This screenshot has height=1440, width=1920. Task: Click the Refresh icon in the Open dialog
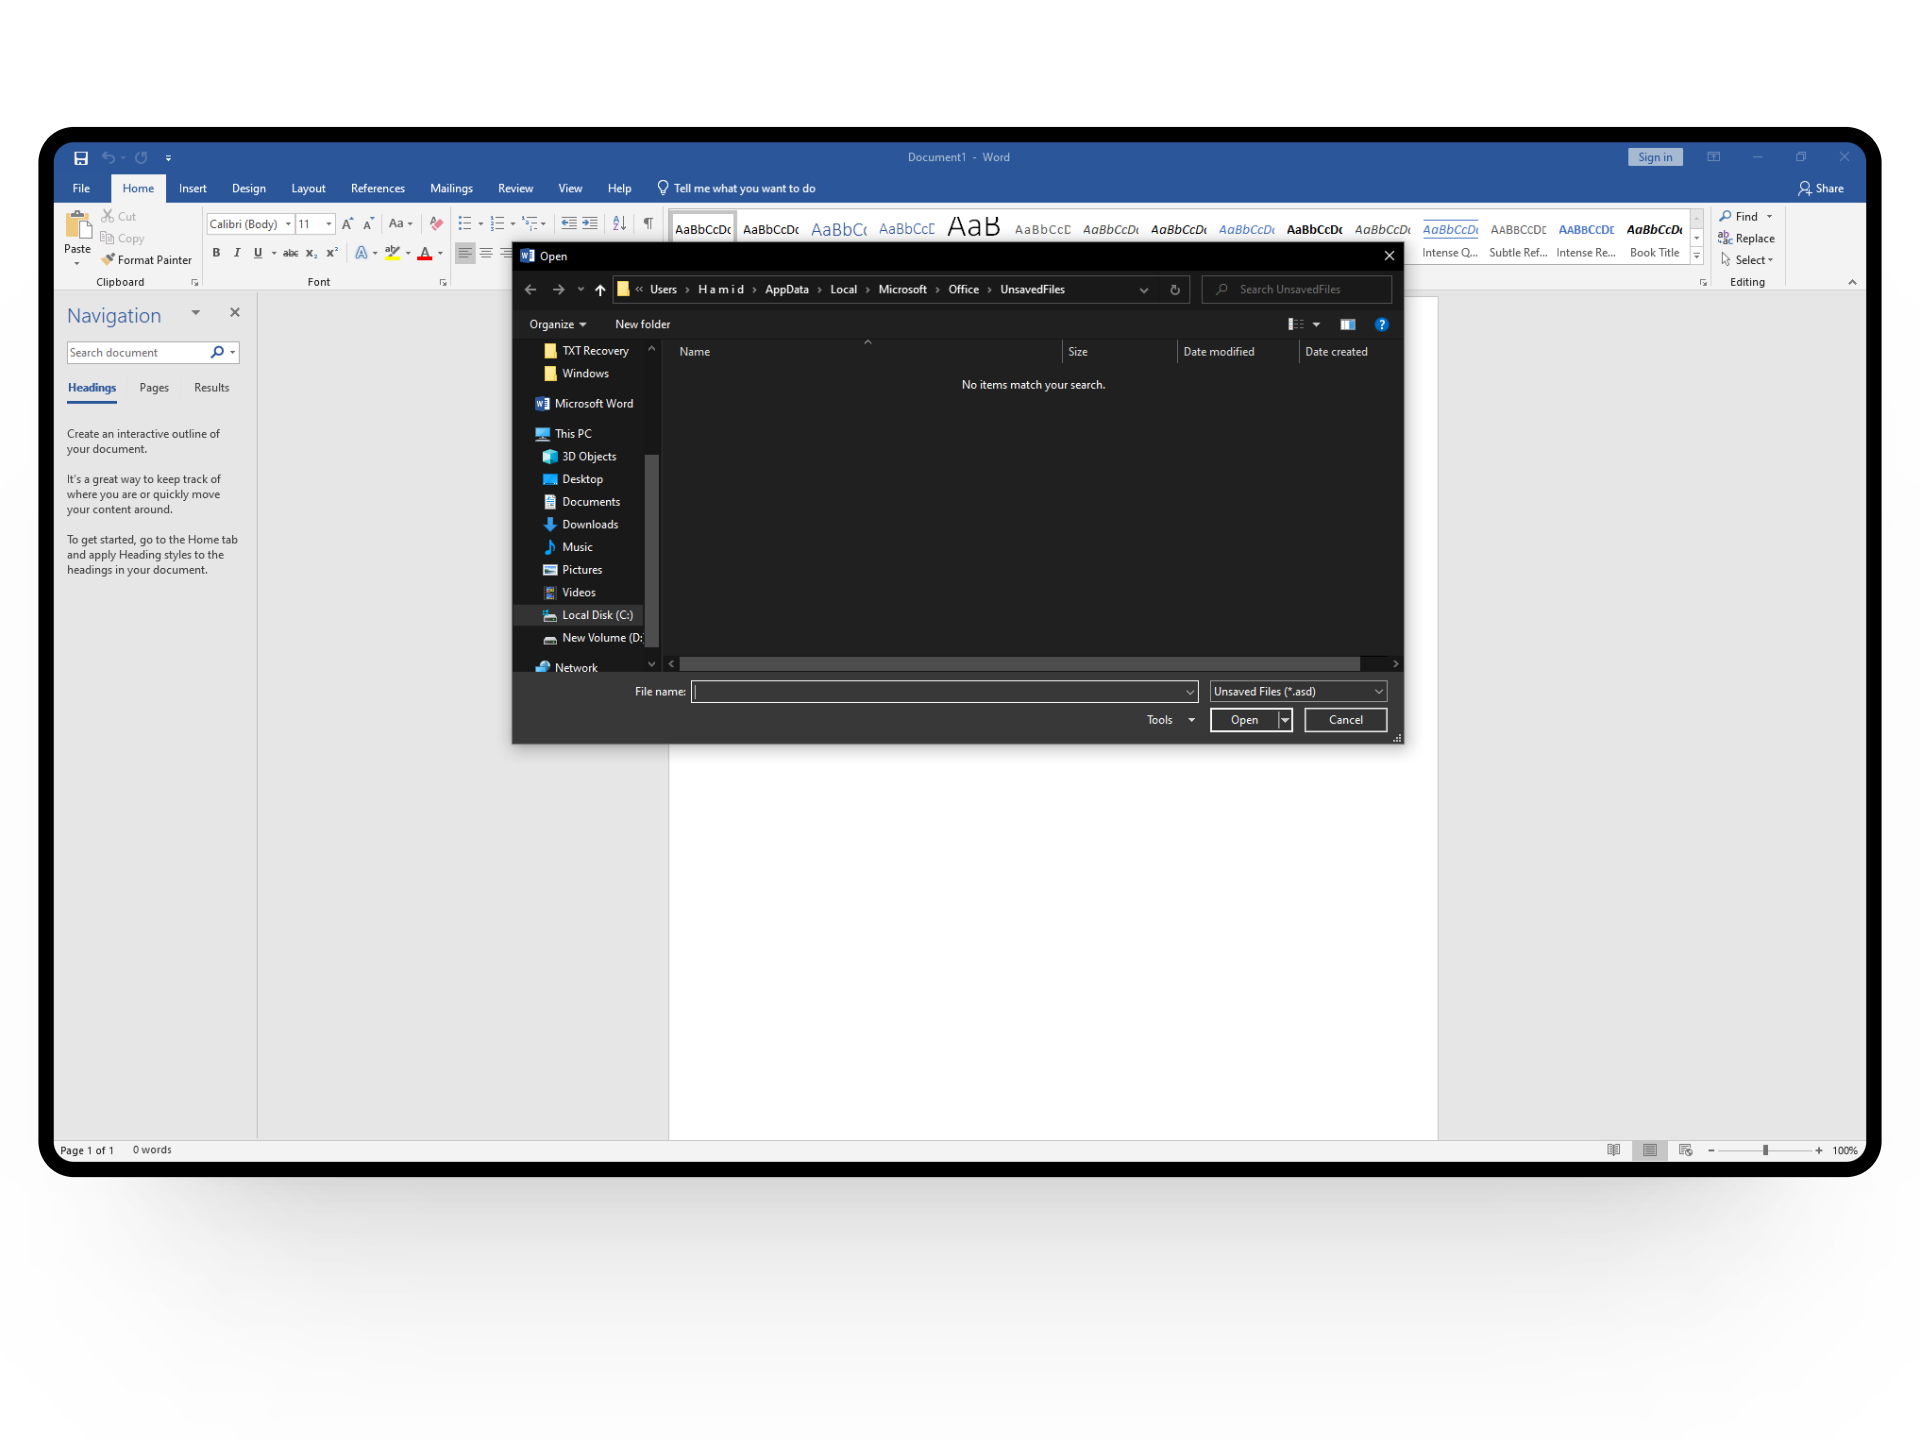tap(1175, 290)
